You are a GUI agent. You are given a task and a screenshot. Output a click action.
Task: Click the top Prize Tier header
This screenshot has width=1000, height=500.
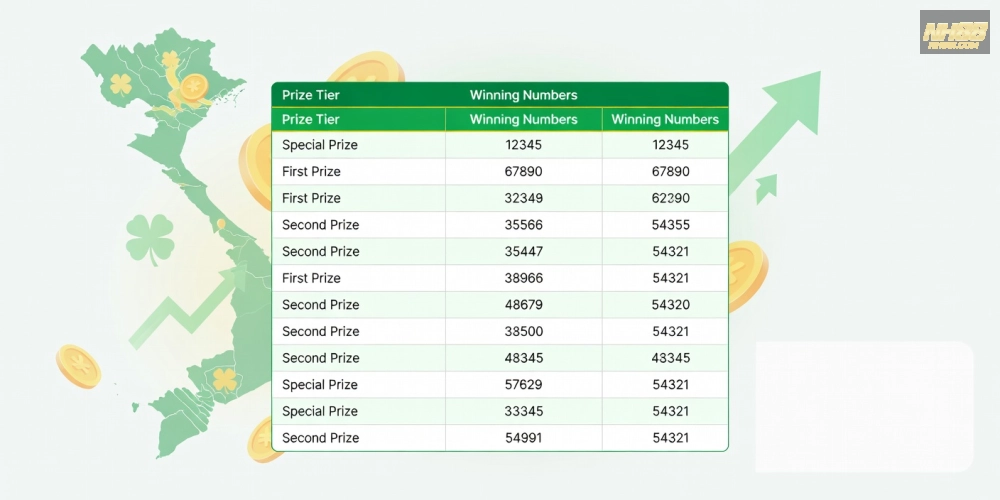click(x=311, y=95)
